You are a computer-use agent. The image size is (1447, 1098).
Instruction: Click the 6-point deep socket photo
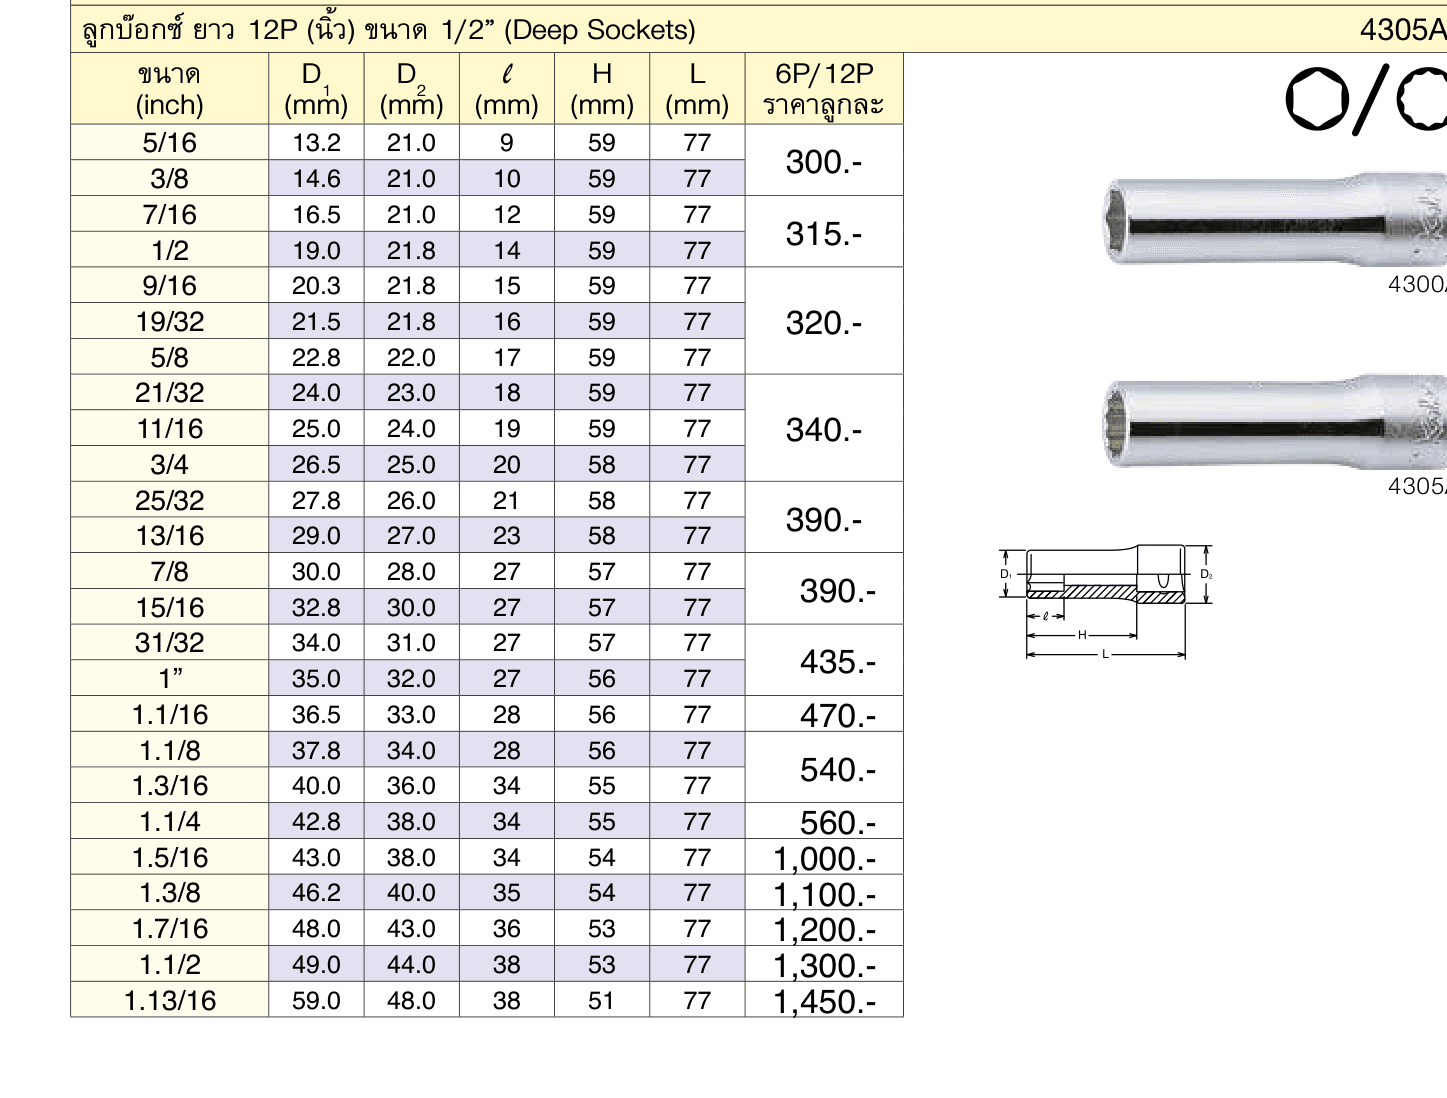[x=1275, y=220]
